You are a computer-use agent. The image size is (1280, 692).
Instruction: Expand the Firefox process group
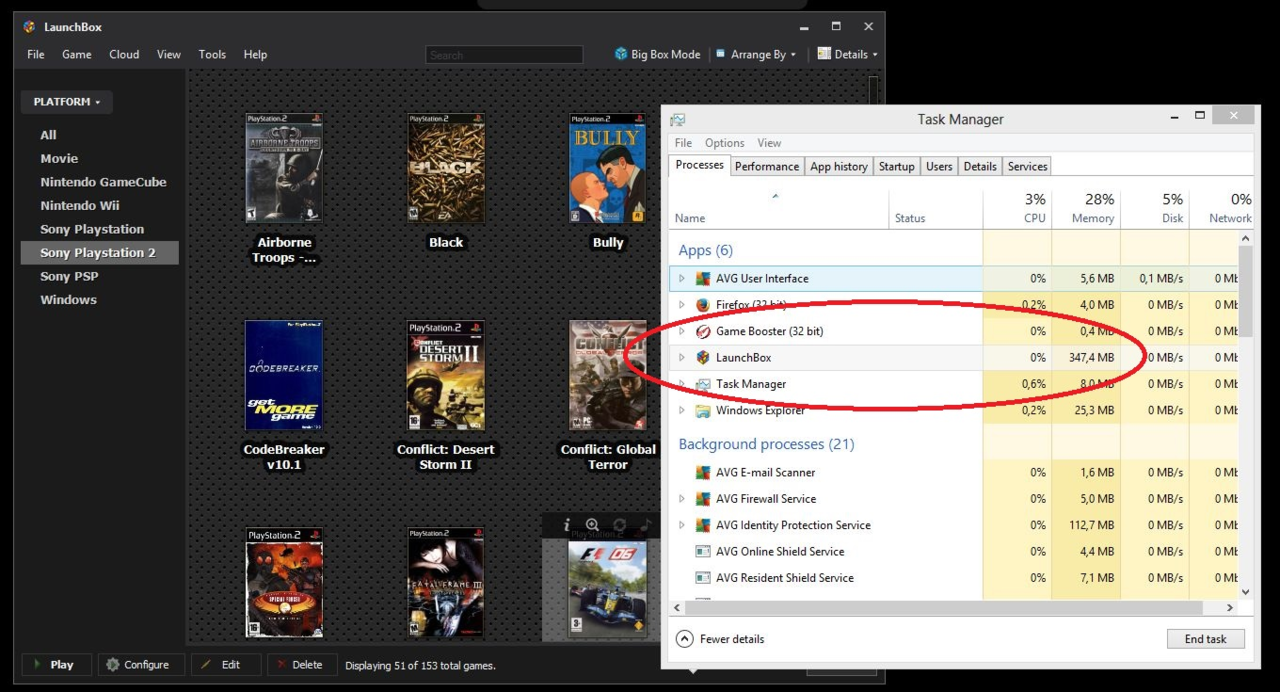pyautogui.click(x=682, y=305)
